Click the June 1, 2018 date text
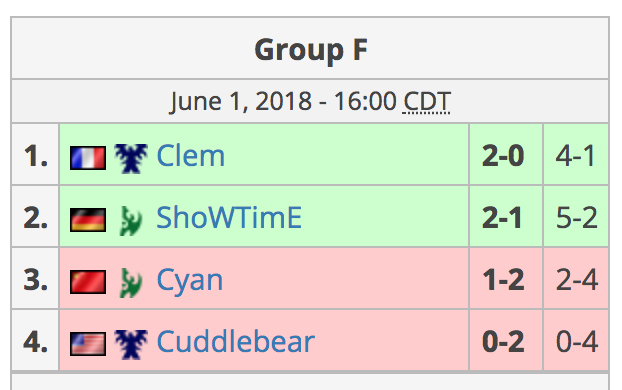The width and height of the screenshot is (622, 390). (x=241, y=102)
